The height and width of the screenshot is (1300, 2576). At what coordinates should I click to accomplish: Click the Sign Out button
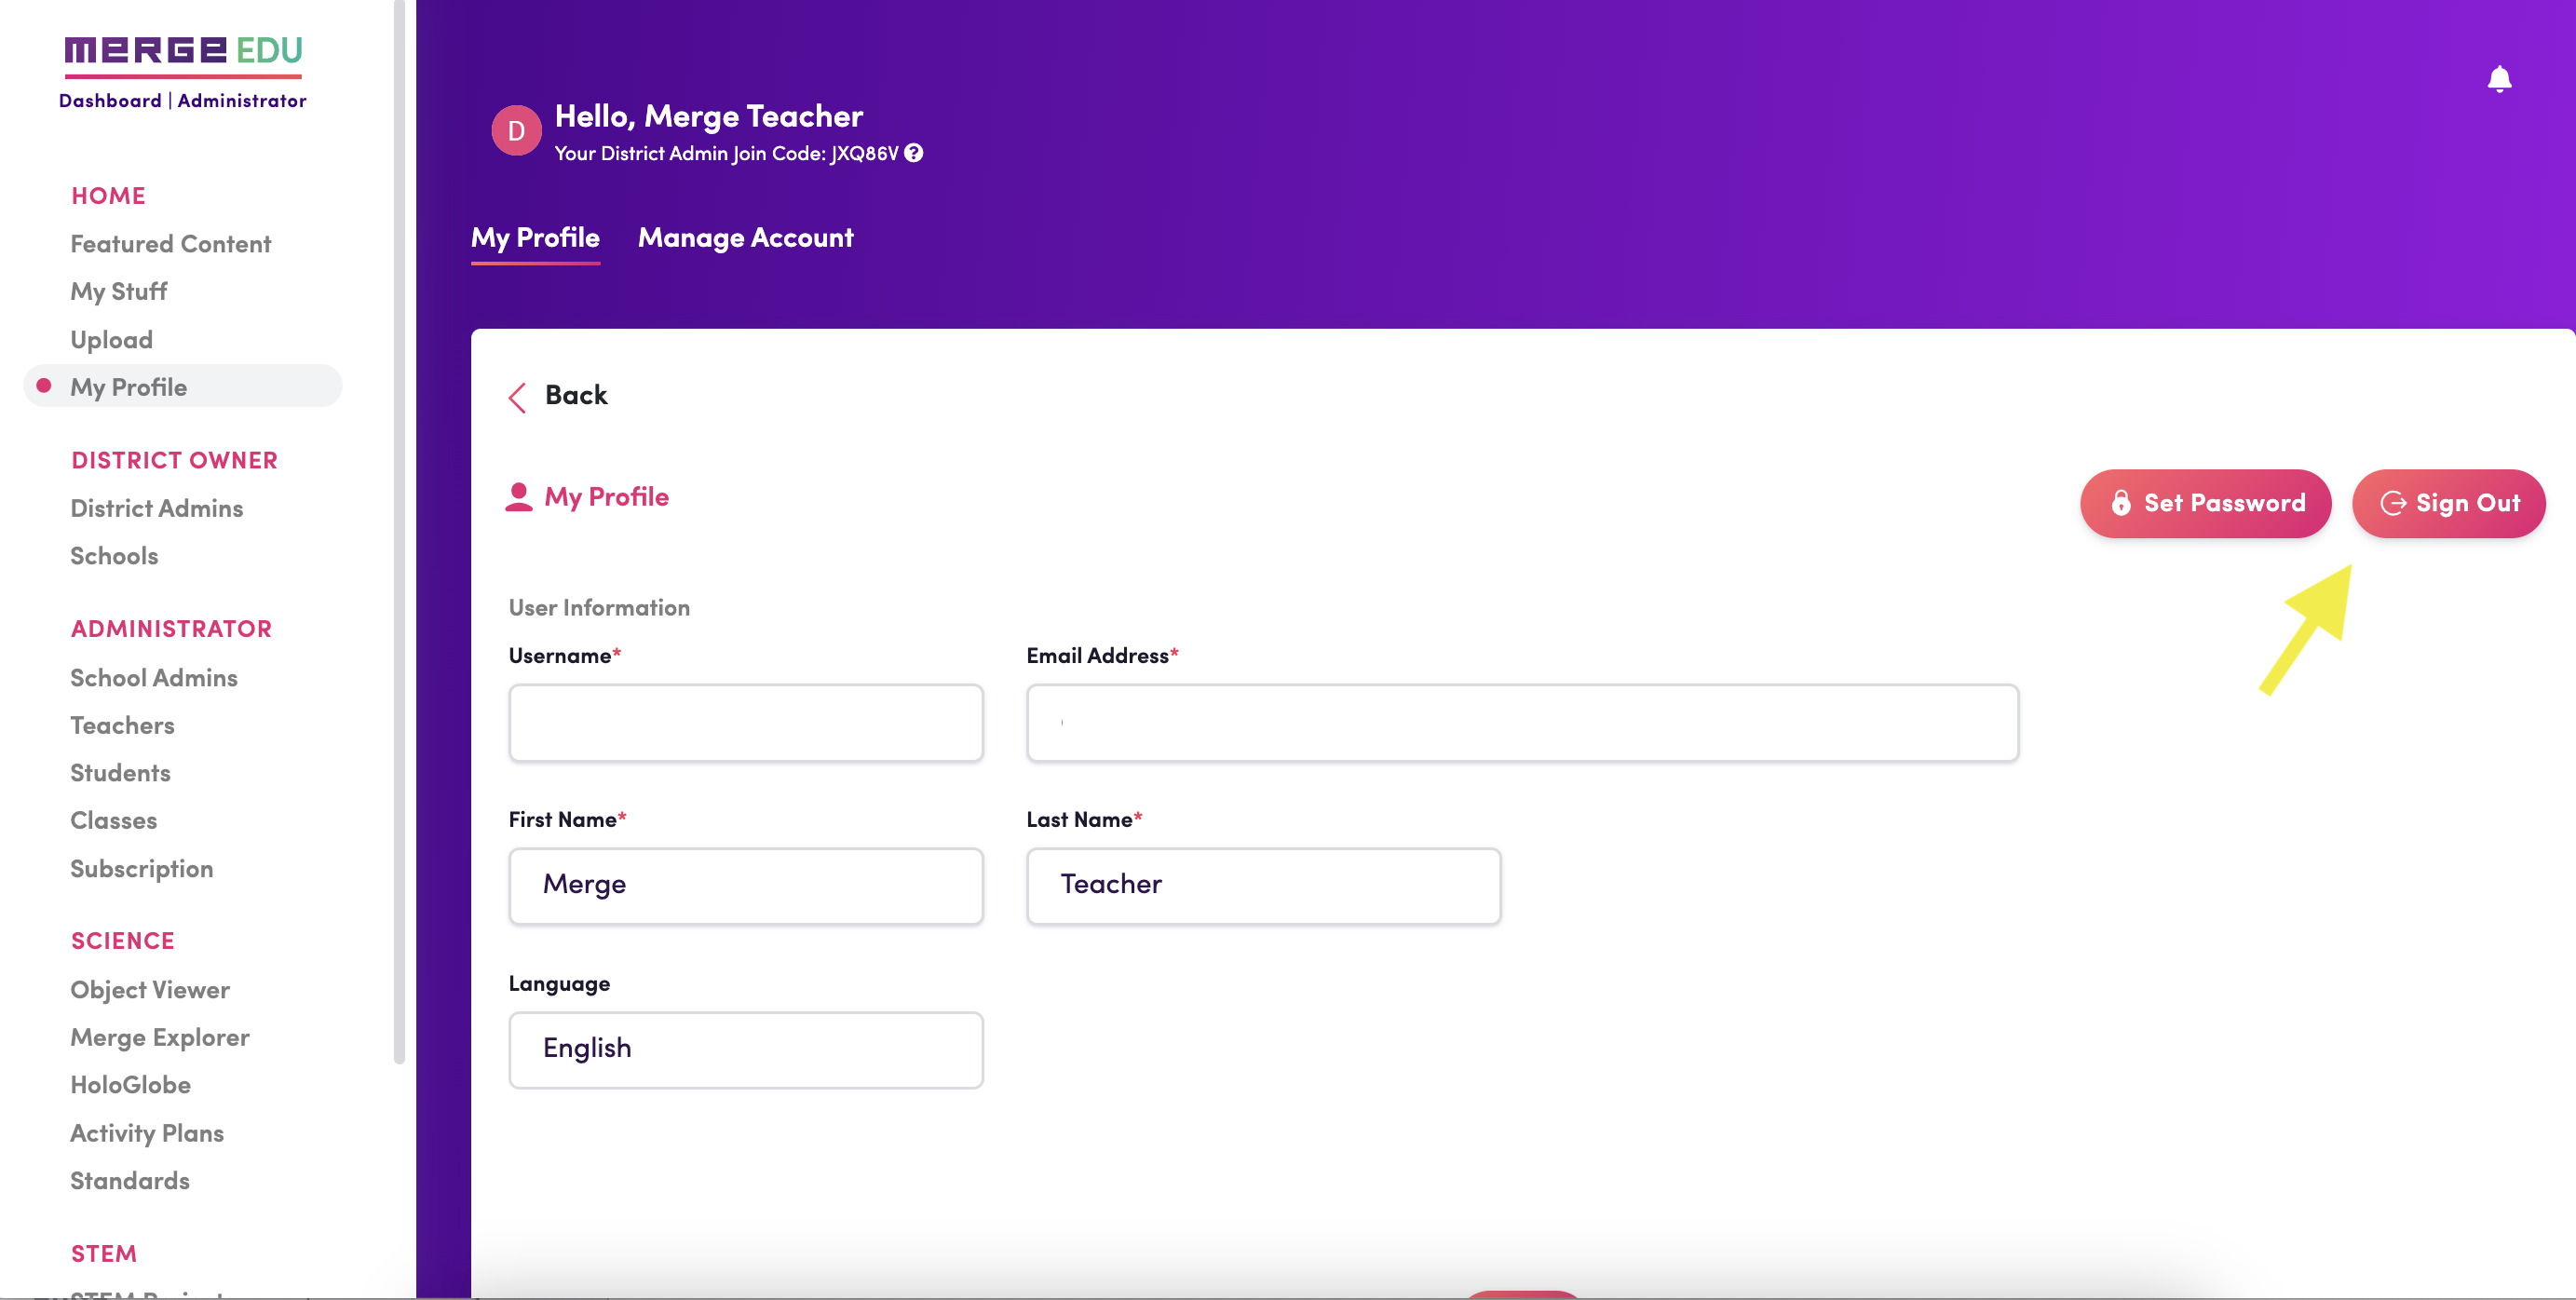(2448, 503)
